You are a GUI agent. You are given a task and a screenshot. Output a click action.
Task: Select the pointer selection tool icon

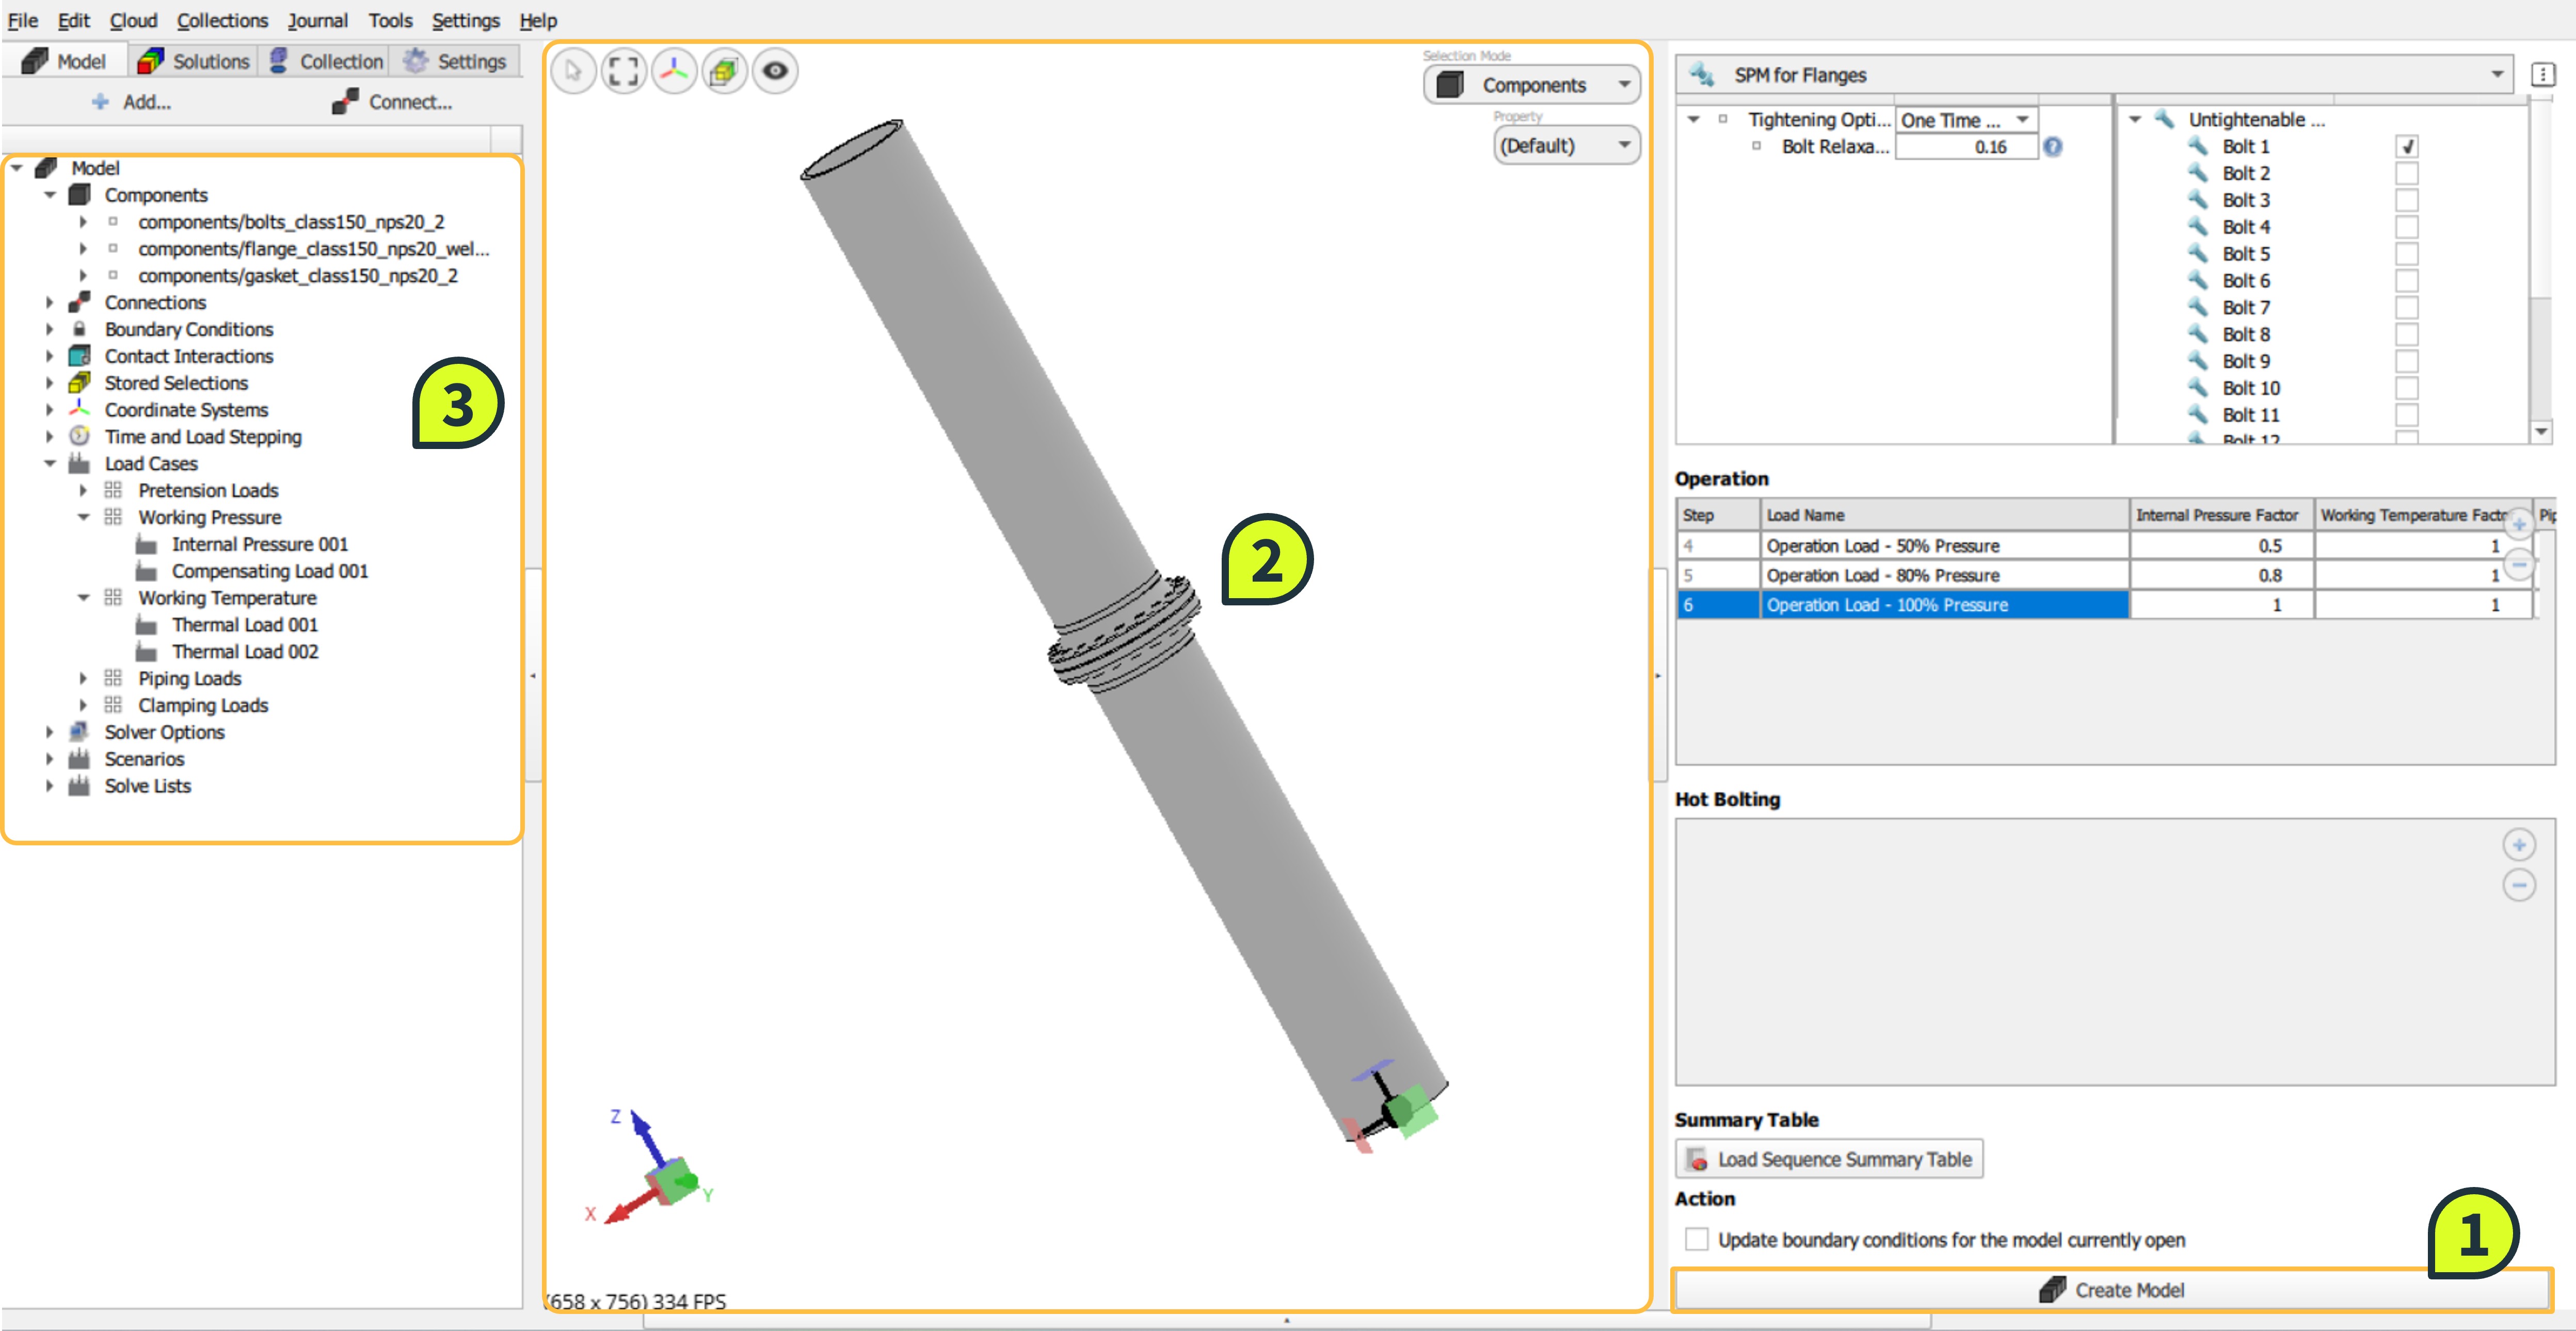pyautogui.click(x=572, y=71)
